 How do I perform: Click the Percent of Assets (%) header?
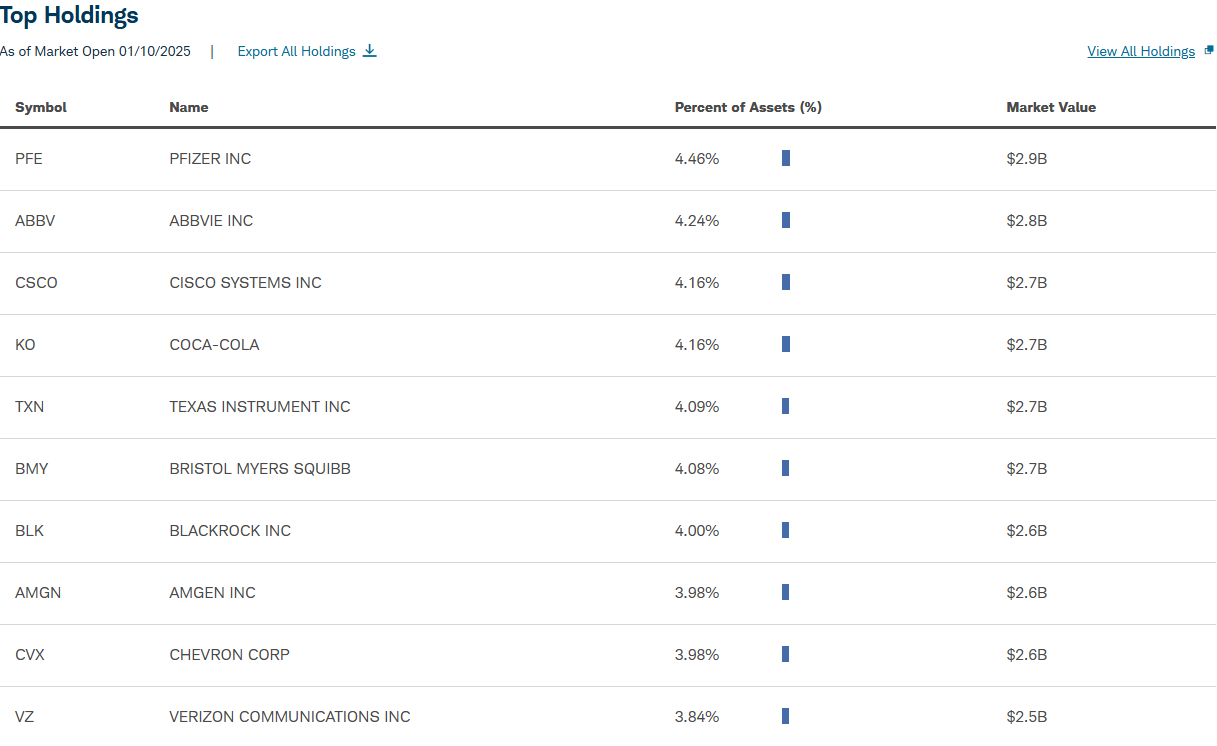(748, 107)
